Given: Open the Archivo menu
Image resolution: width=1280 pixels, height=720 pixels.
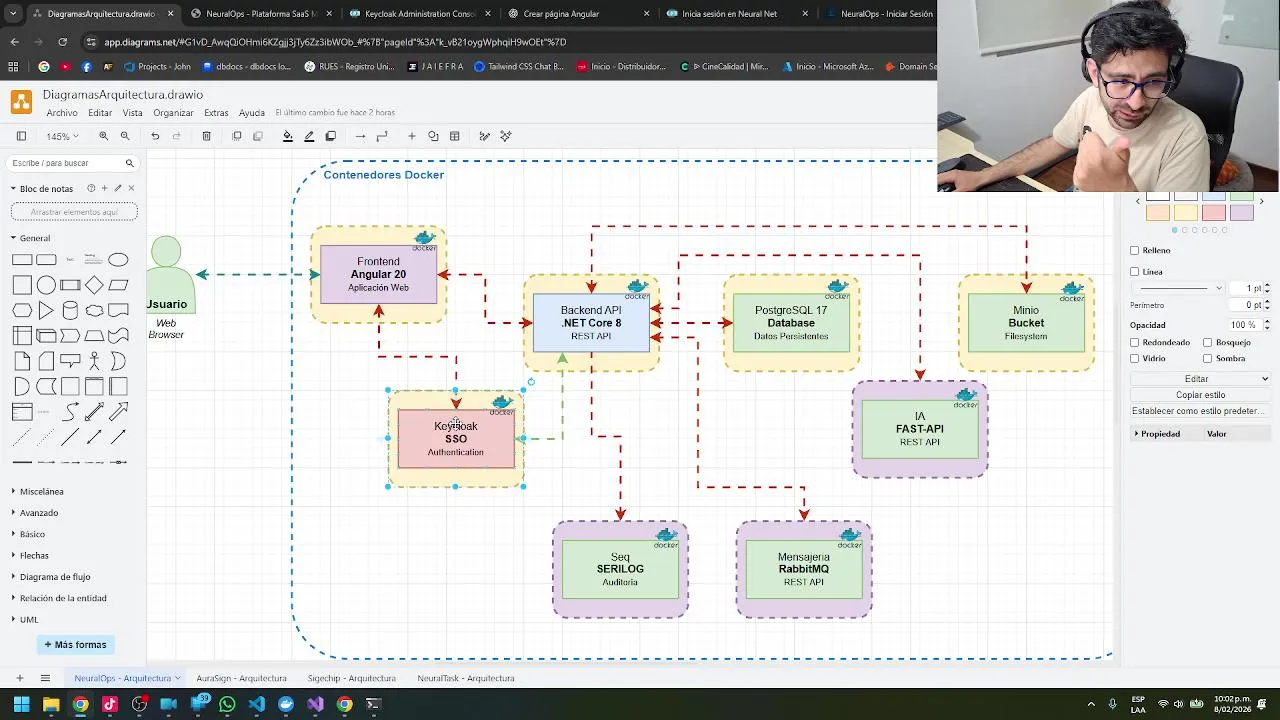Looking at the screenshot, I should point(61,113).
